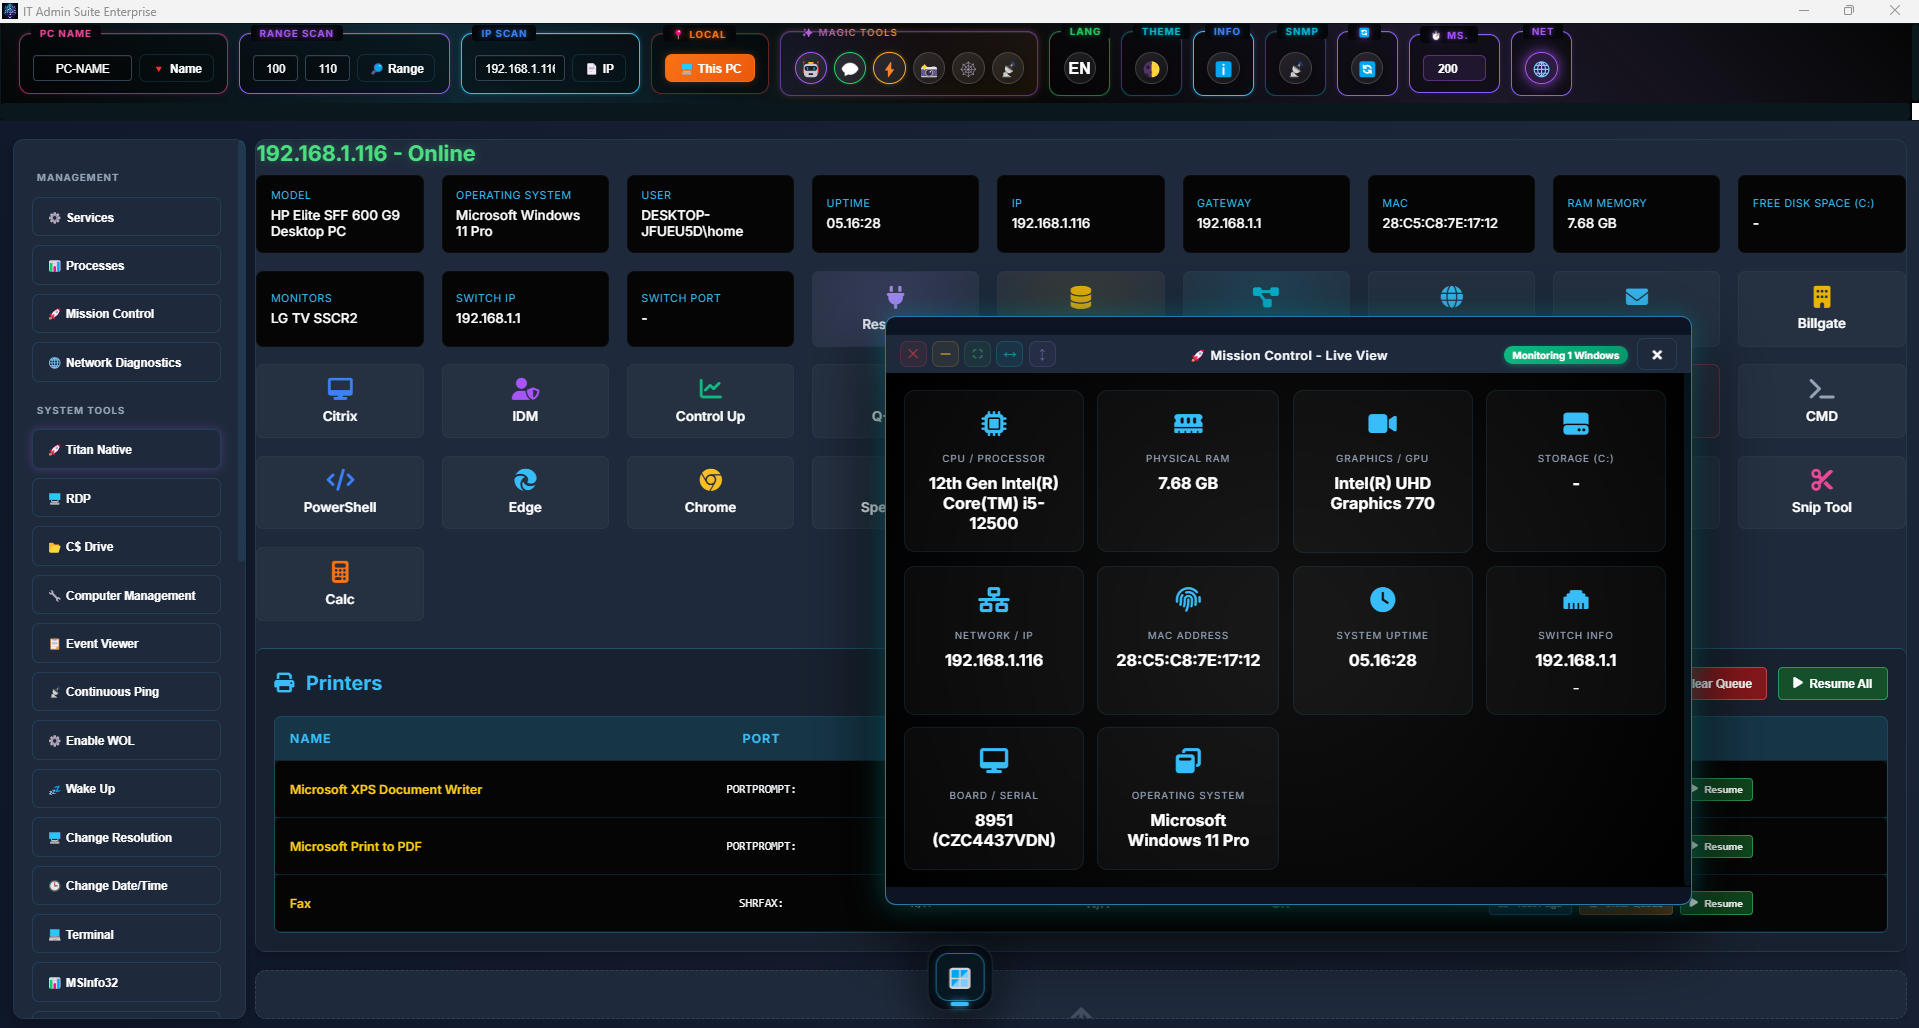This screenshot has width=1919, height=1028.
Task: Click the red X in Mission Control toolbar
Action: coord(913,354)
